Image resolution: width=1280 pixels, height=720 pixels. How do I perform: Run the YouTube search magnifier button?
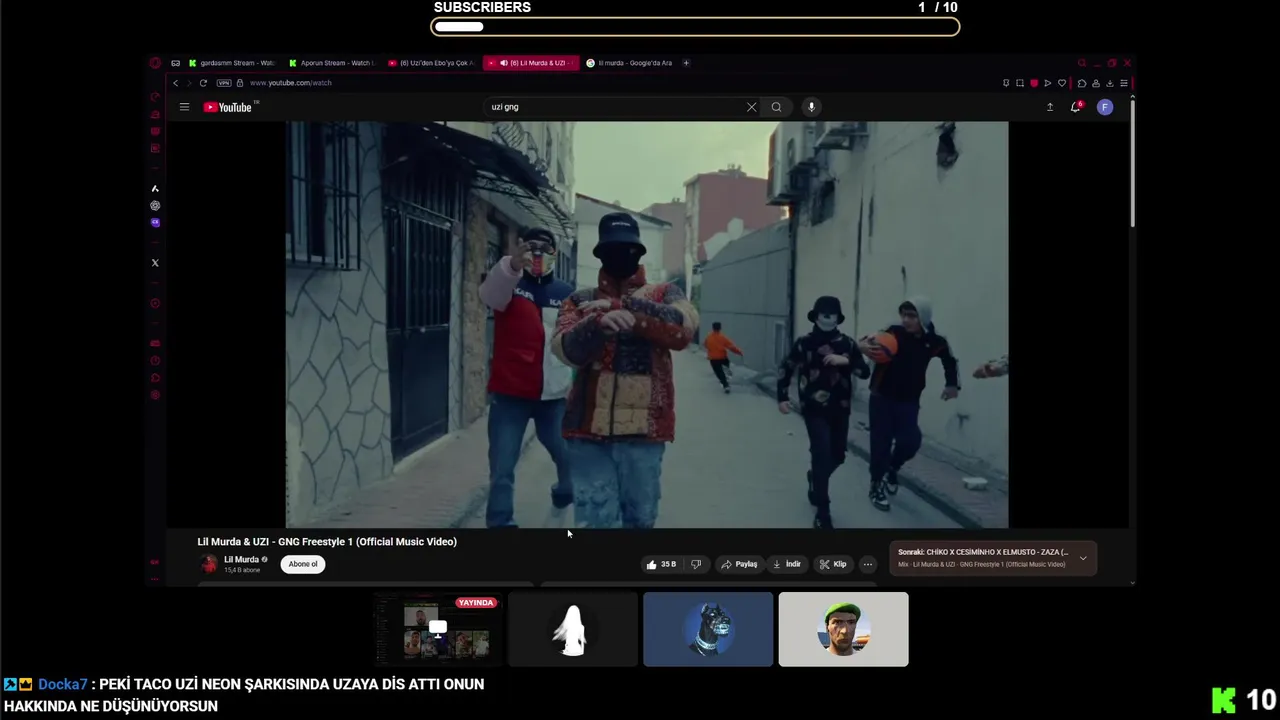[x=776, y=107]
